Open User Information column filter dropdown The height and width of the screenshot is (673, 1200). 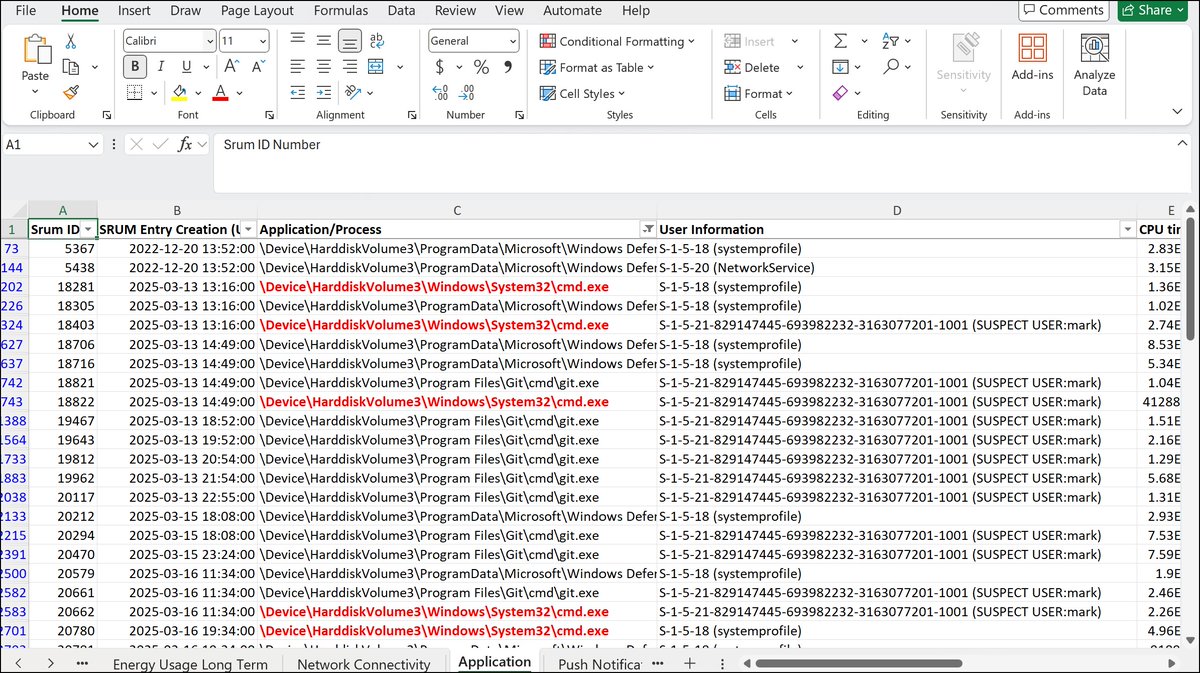[x=1128, y=229]
